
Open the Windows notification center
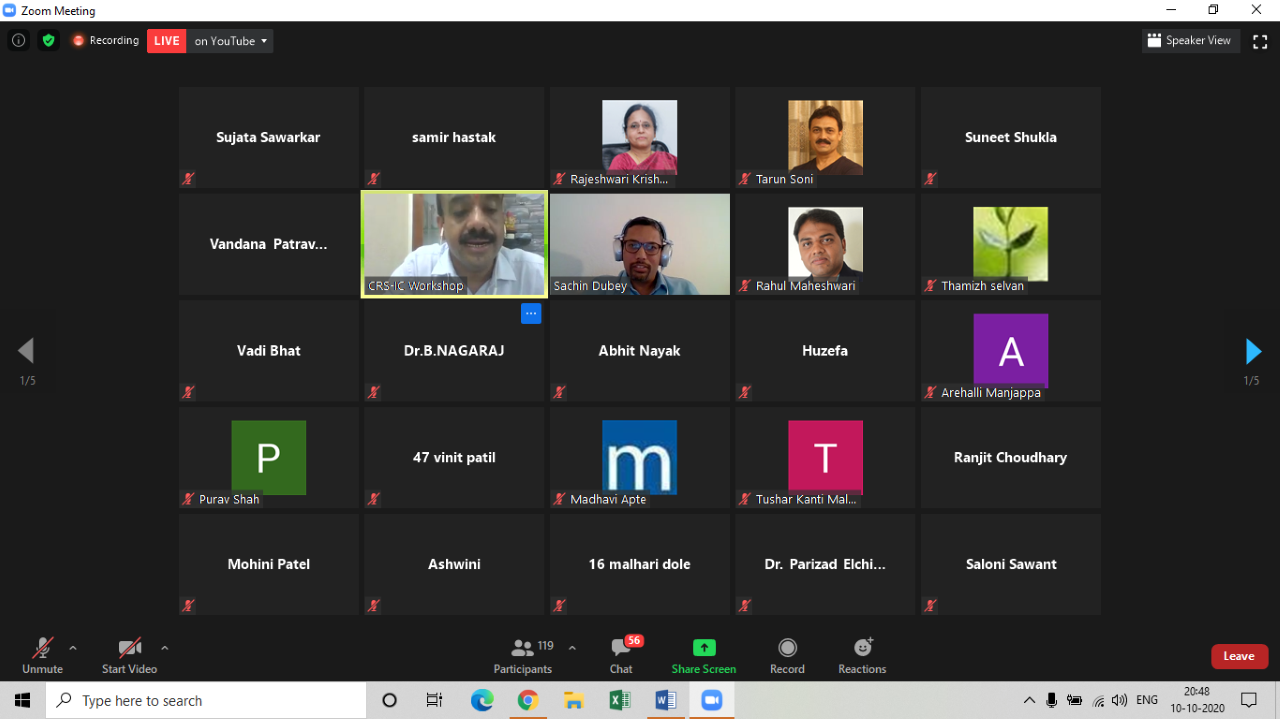[x=1249, y=700]
